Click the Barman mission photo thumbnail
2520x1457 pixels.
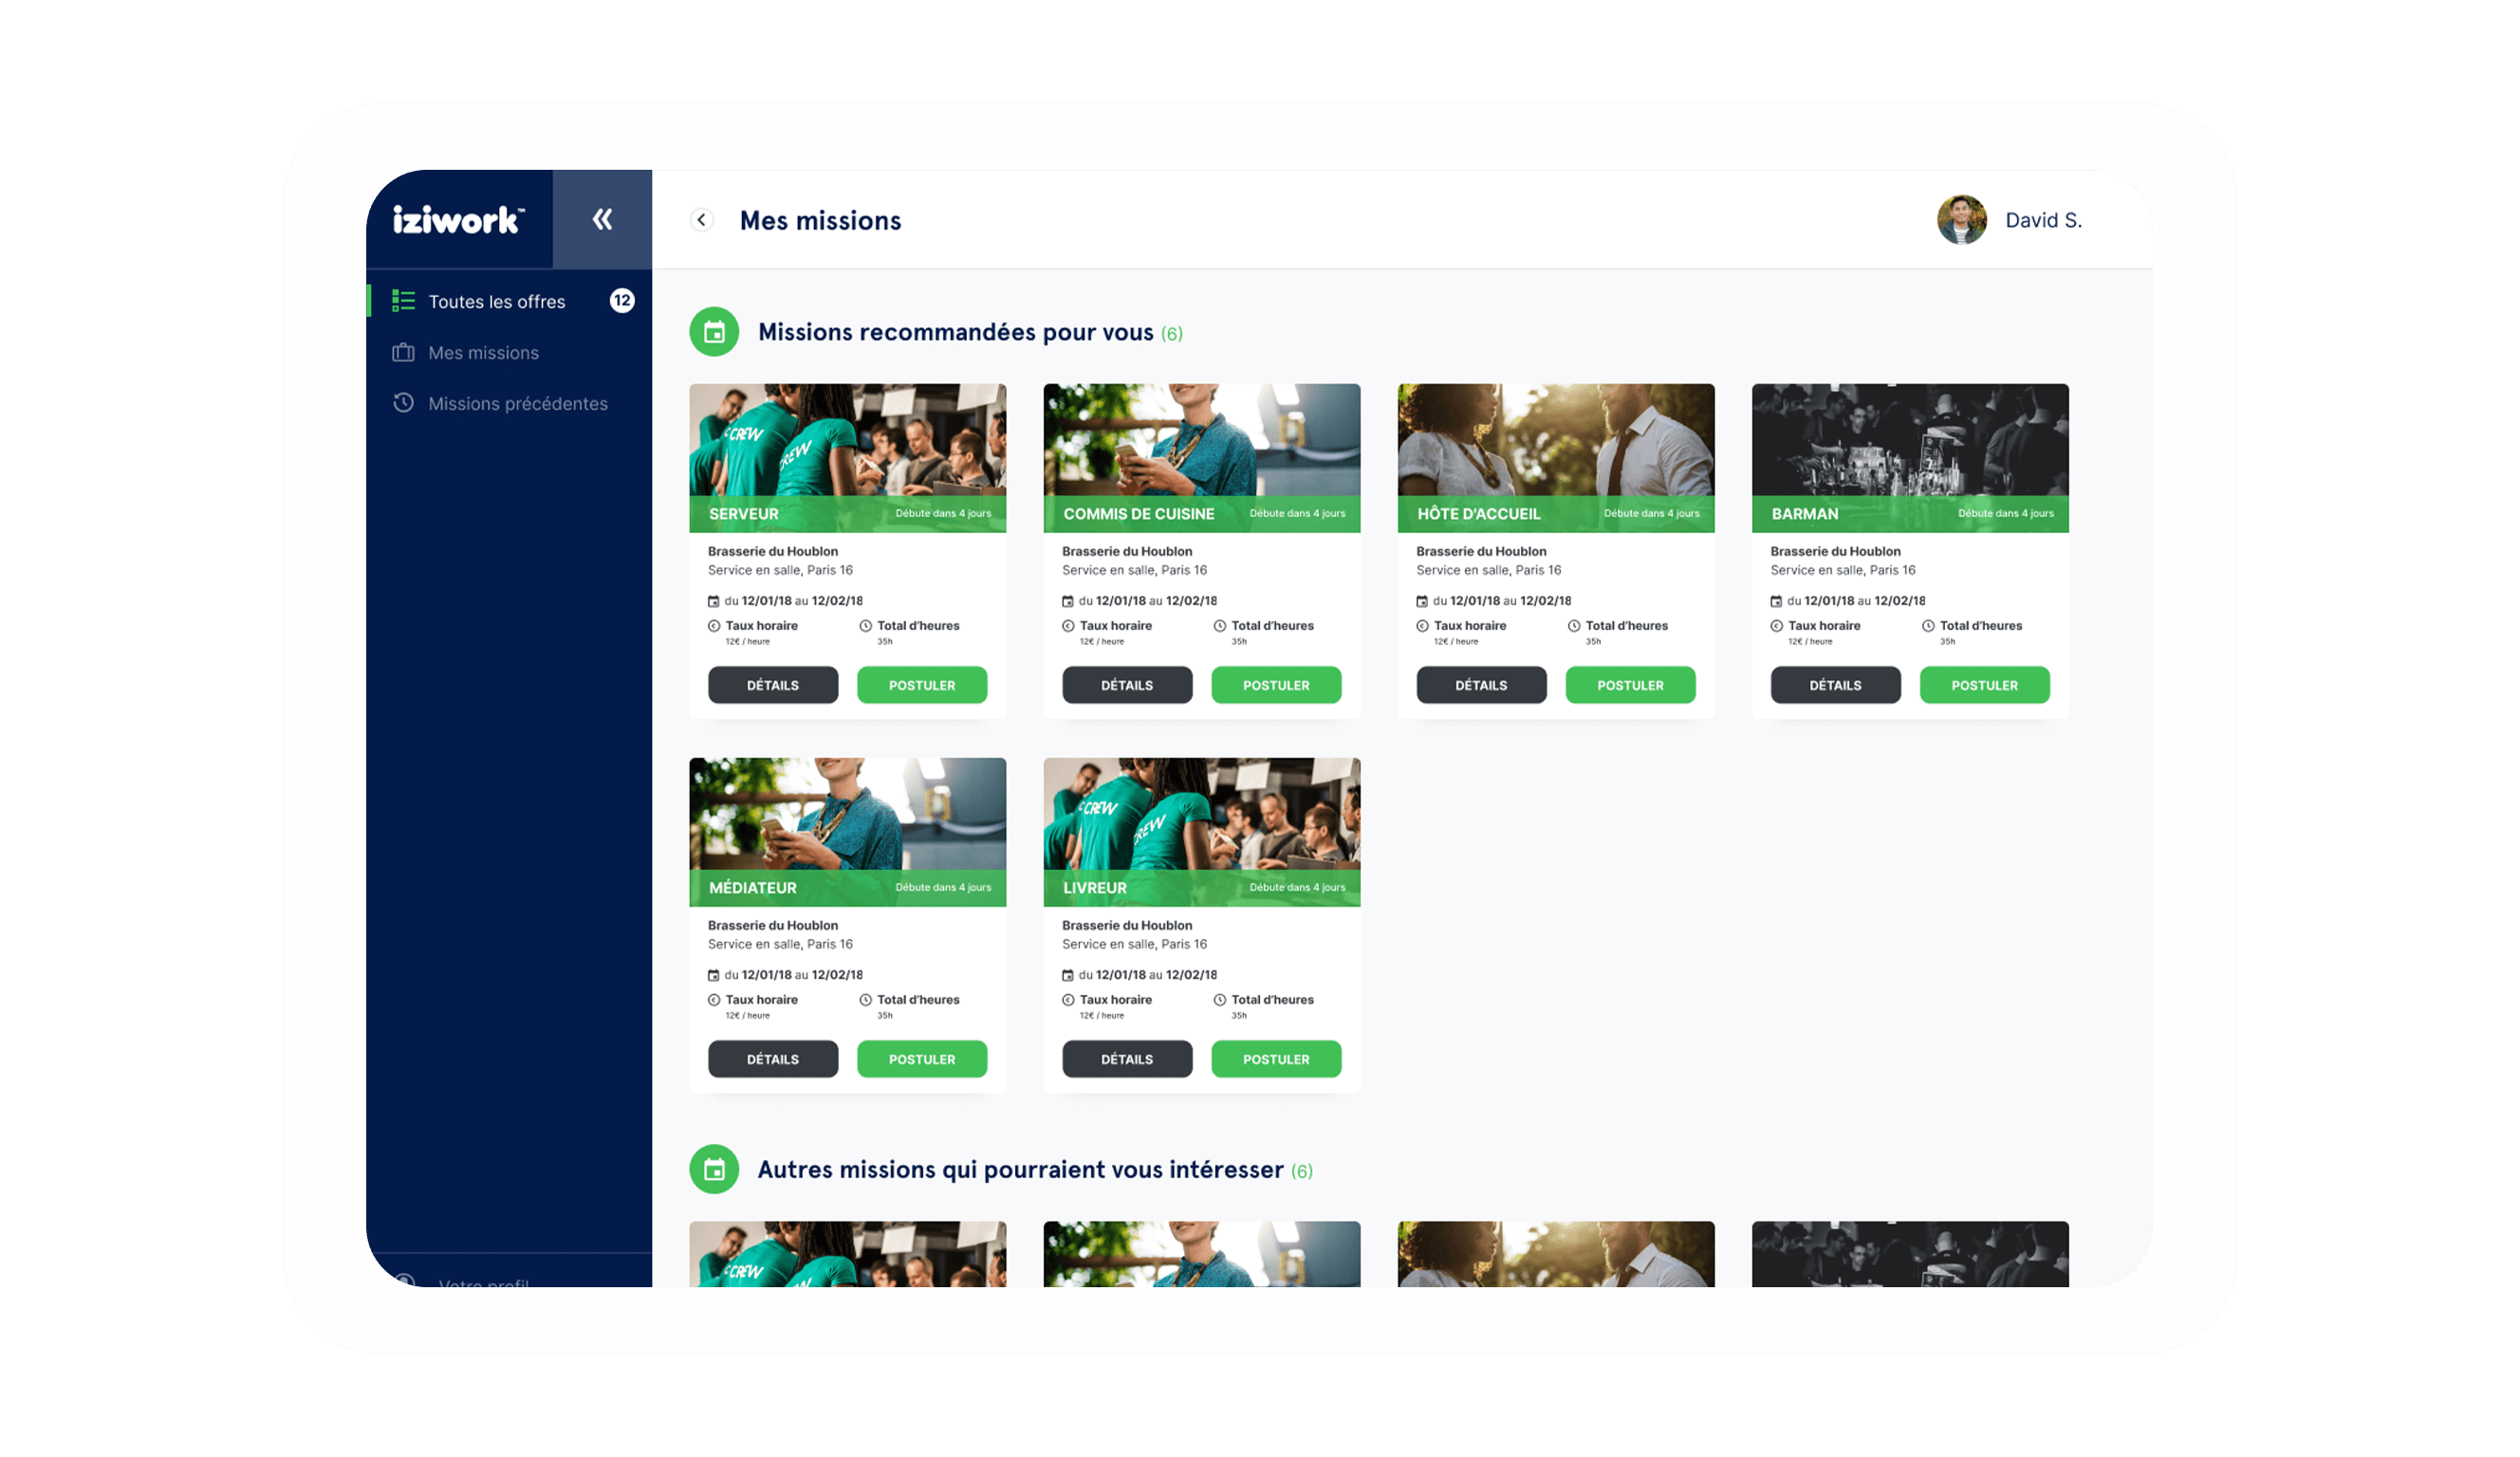click(x=1909, y=440)
